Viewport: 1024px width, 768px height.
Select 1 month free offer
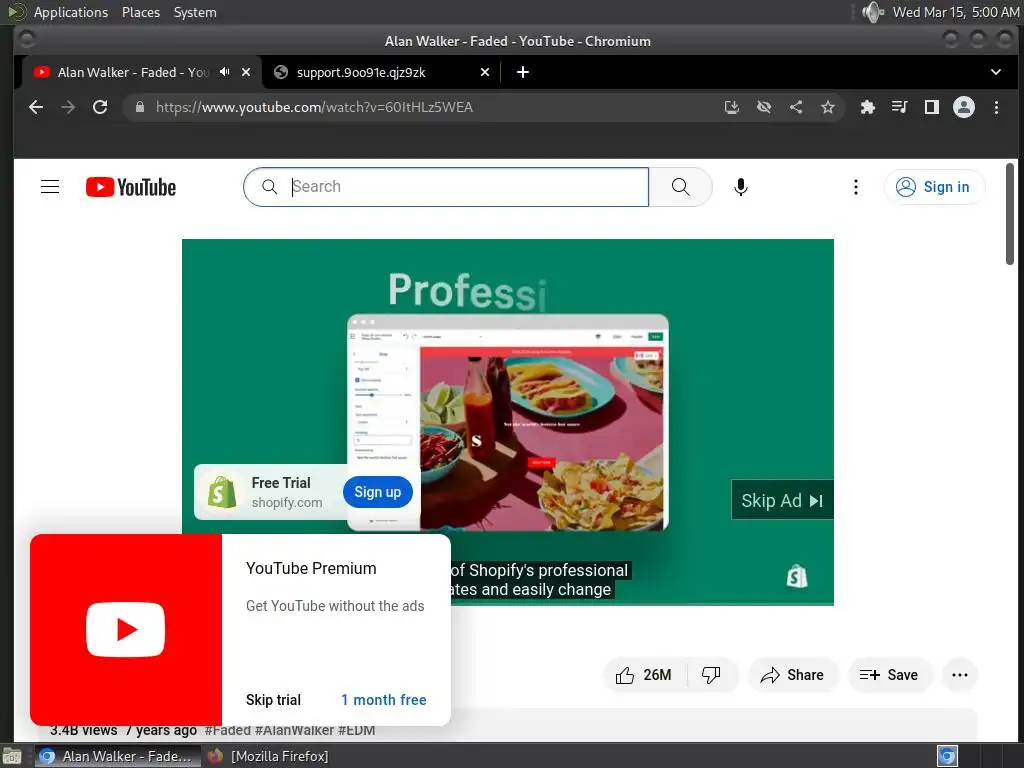point(383,699)
